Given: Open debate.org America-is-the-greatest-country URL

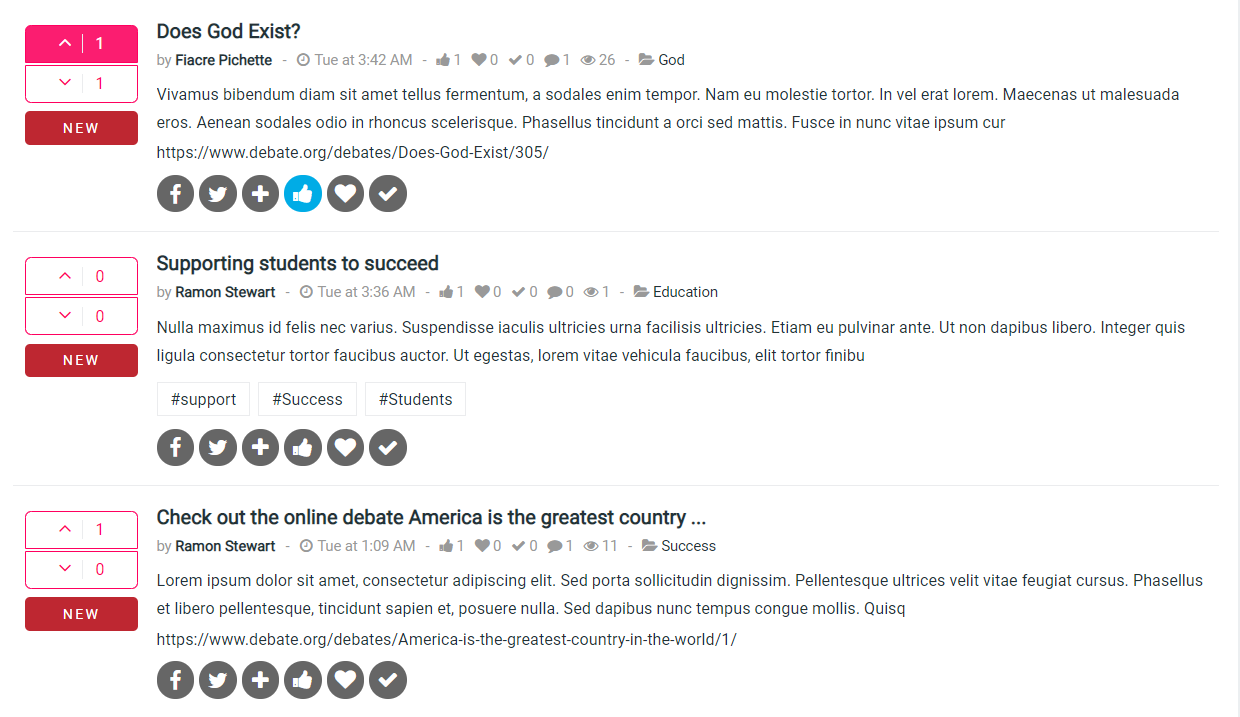Looking at the screenshot, I should (446, 639).
